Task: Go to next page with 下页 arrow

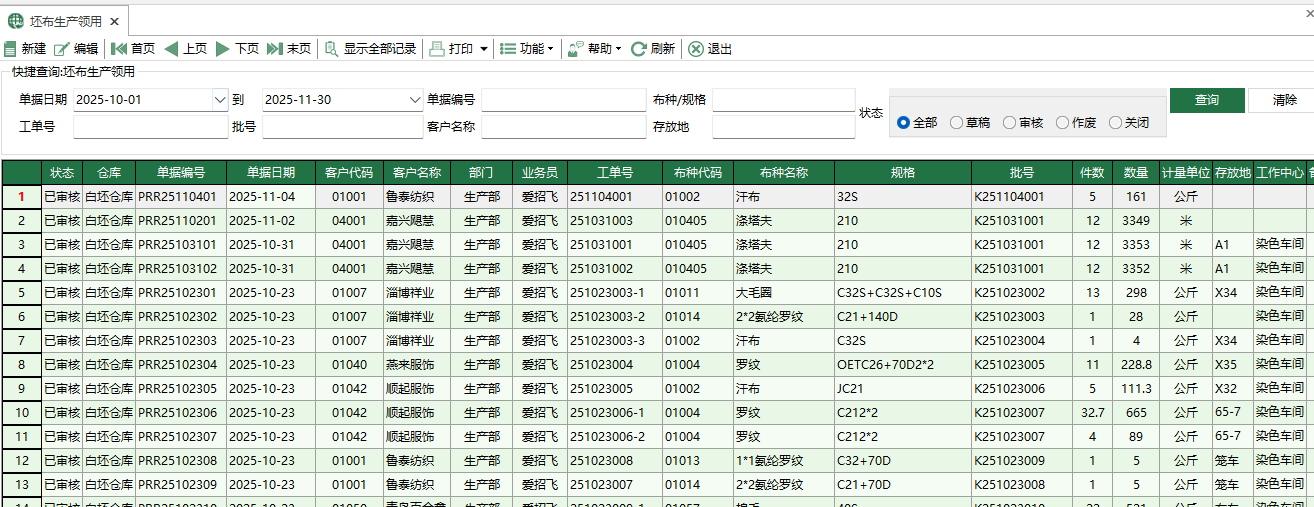Action: pyautogui.click(x=223, y=49)
